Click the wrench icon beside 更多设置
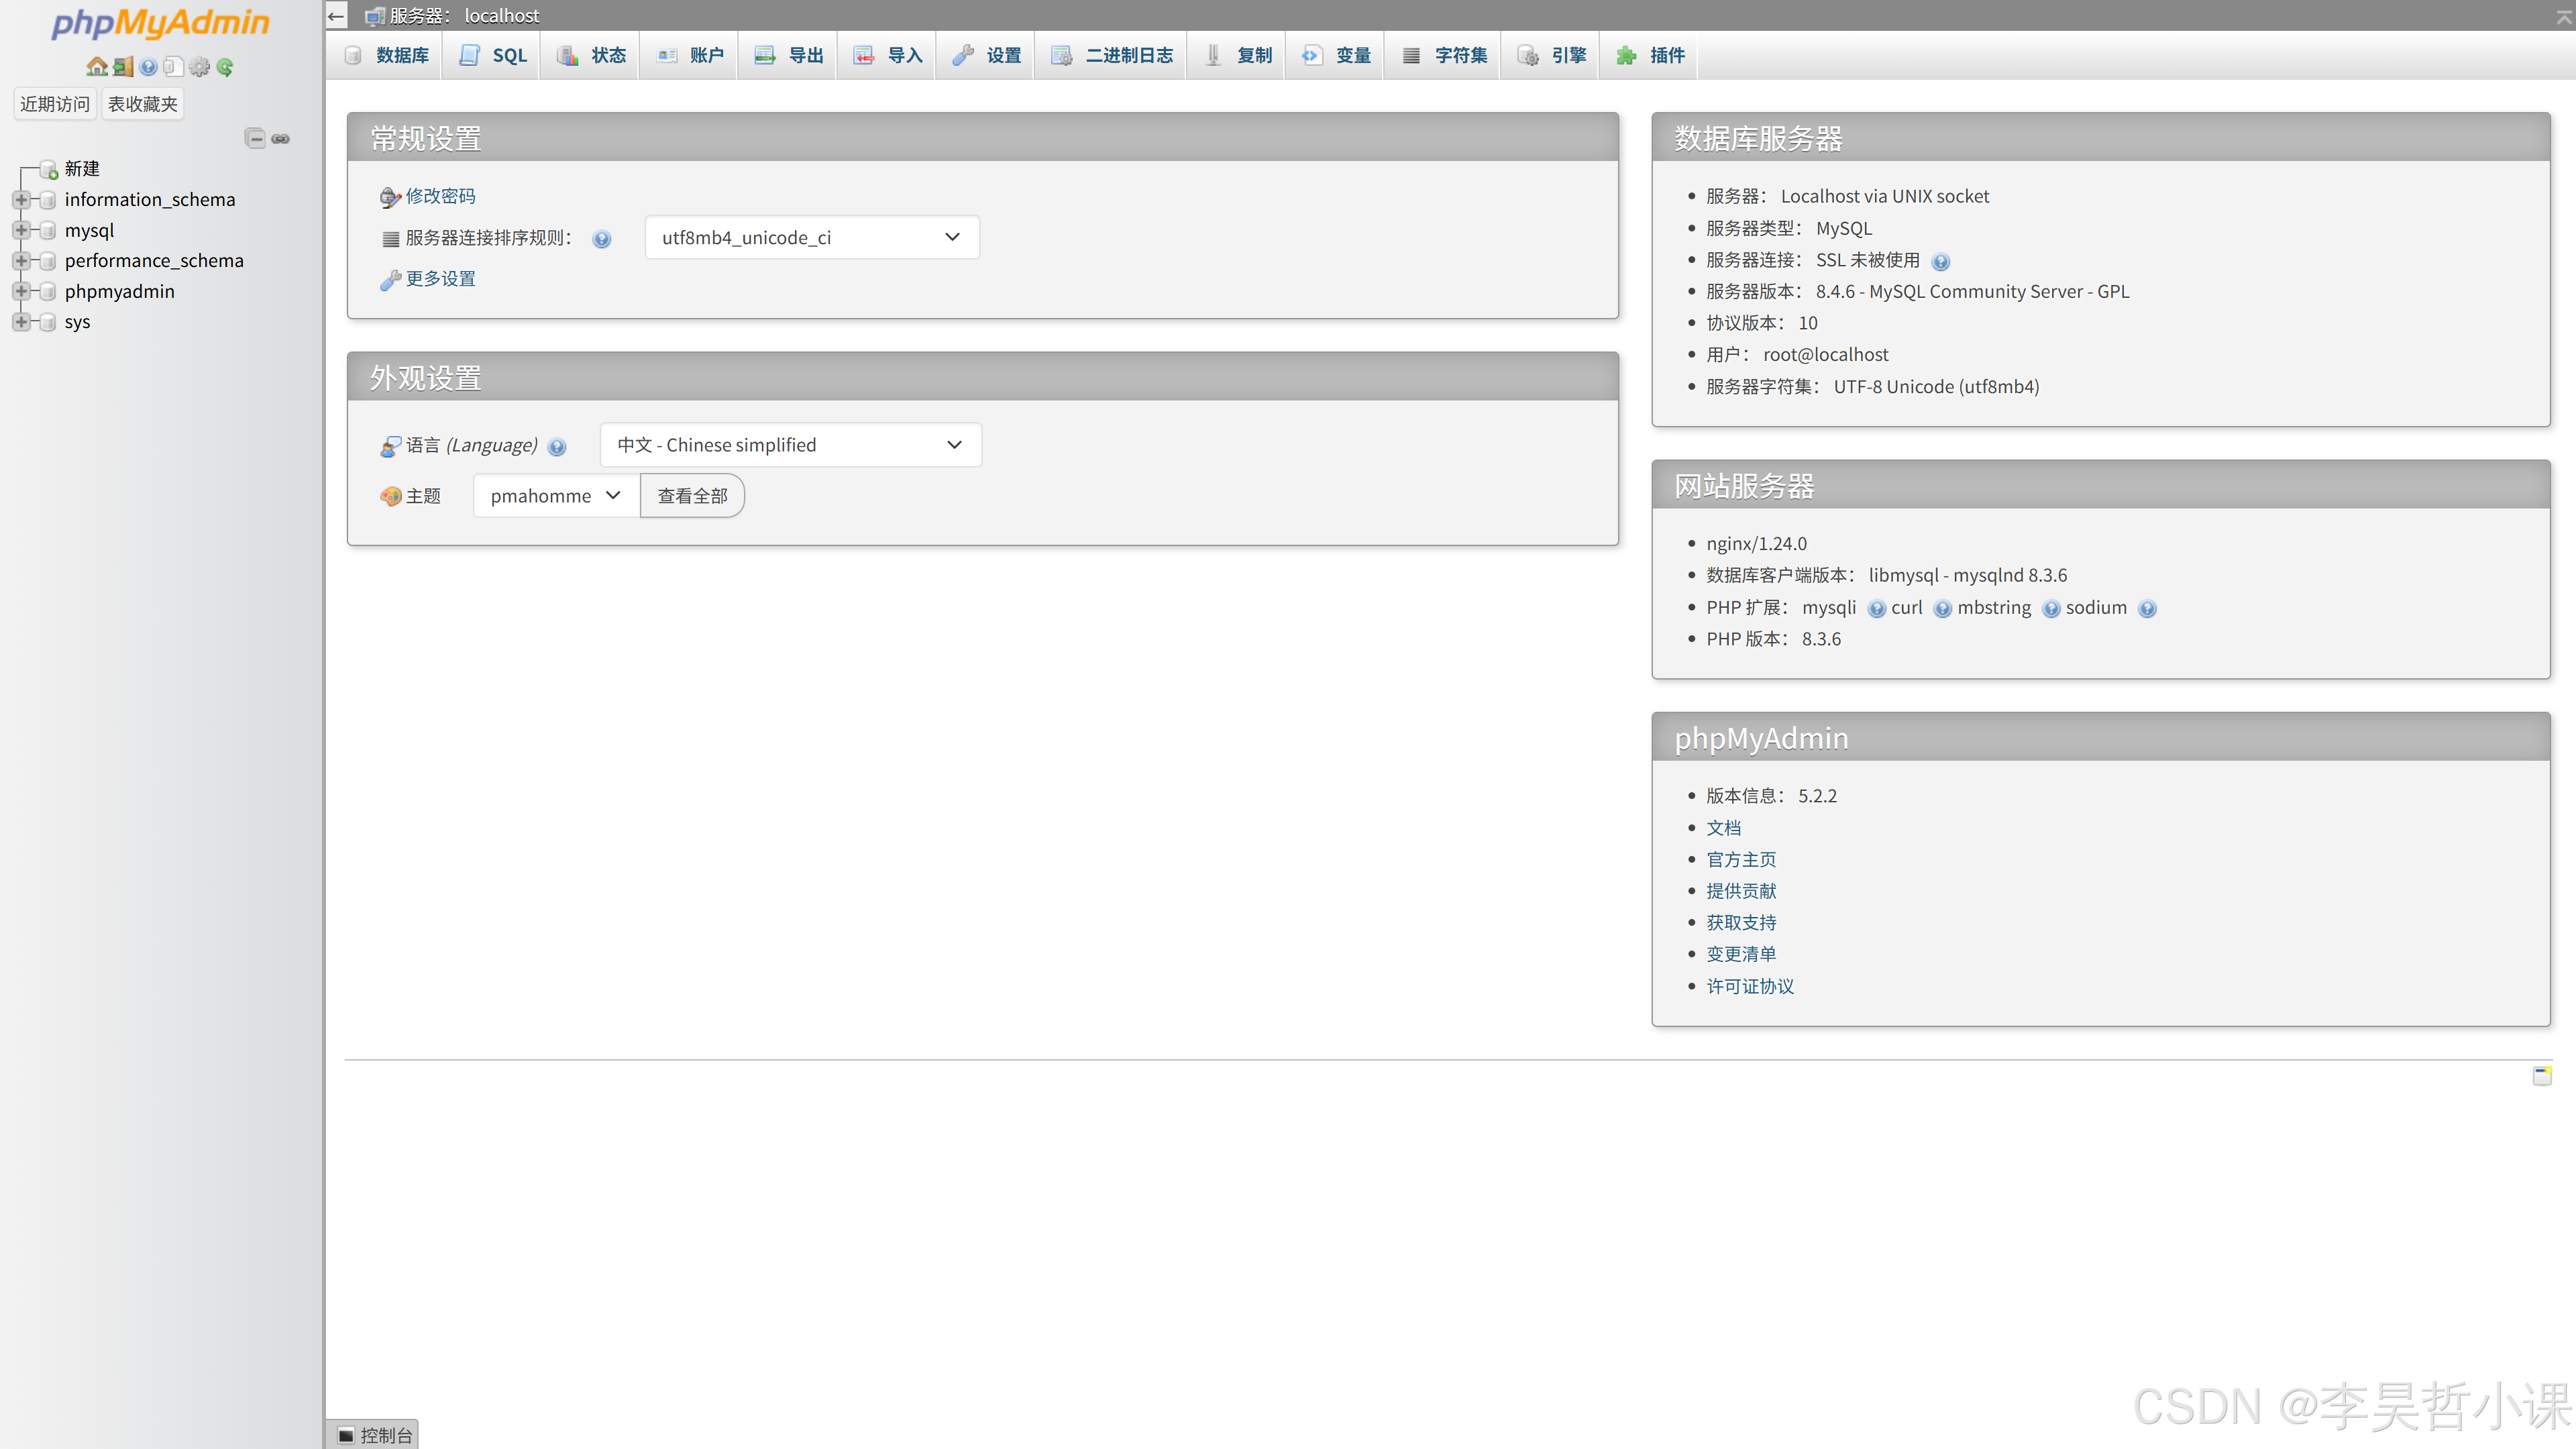This screenshot has width=2576, height=1449. pyautogui.click(x=390, y=280)
